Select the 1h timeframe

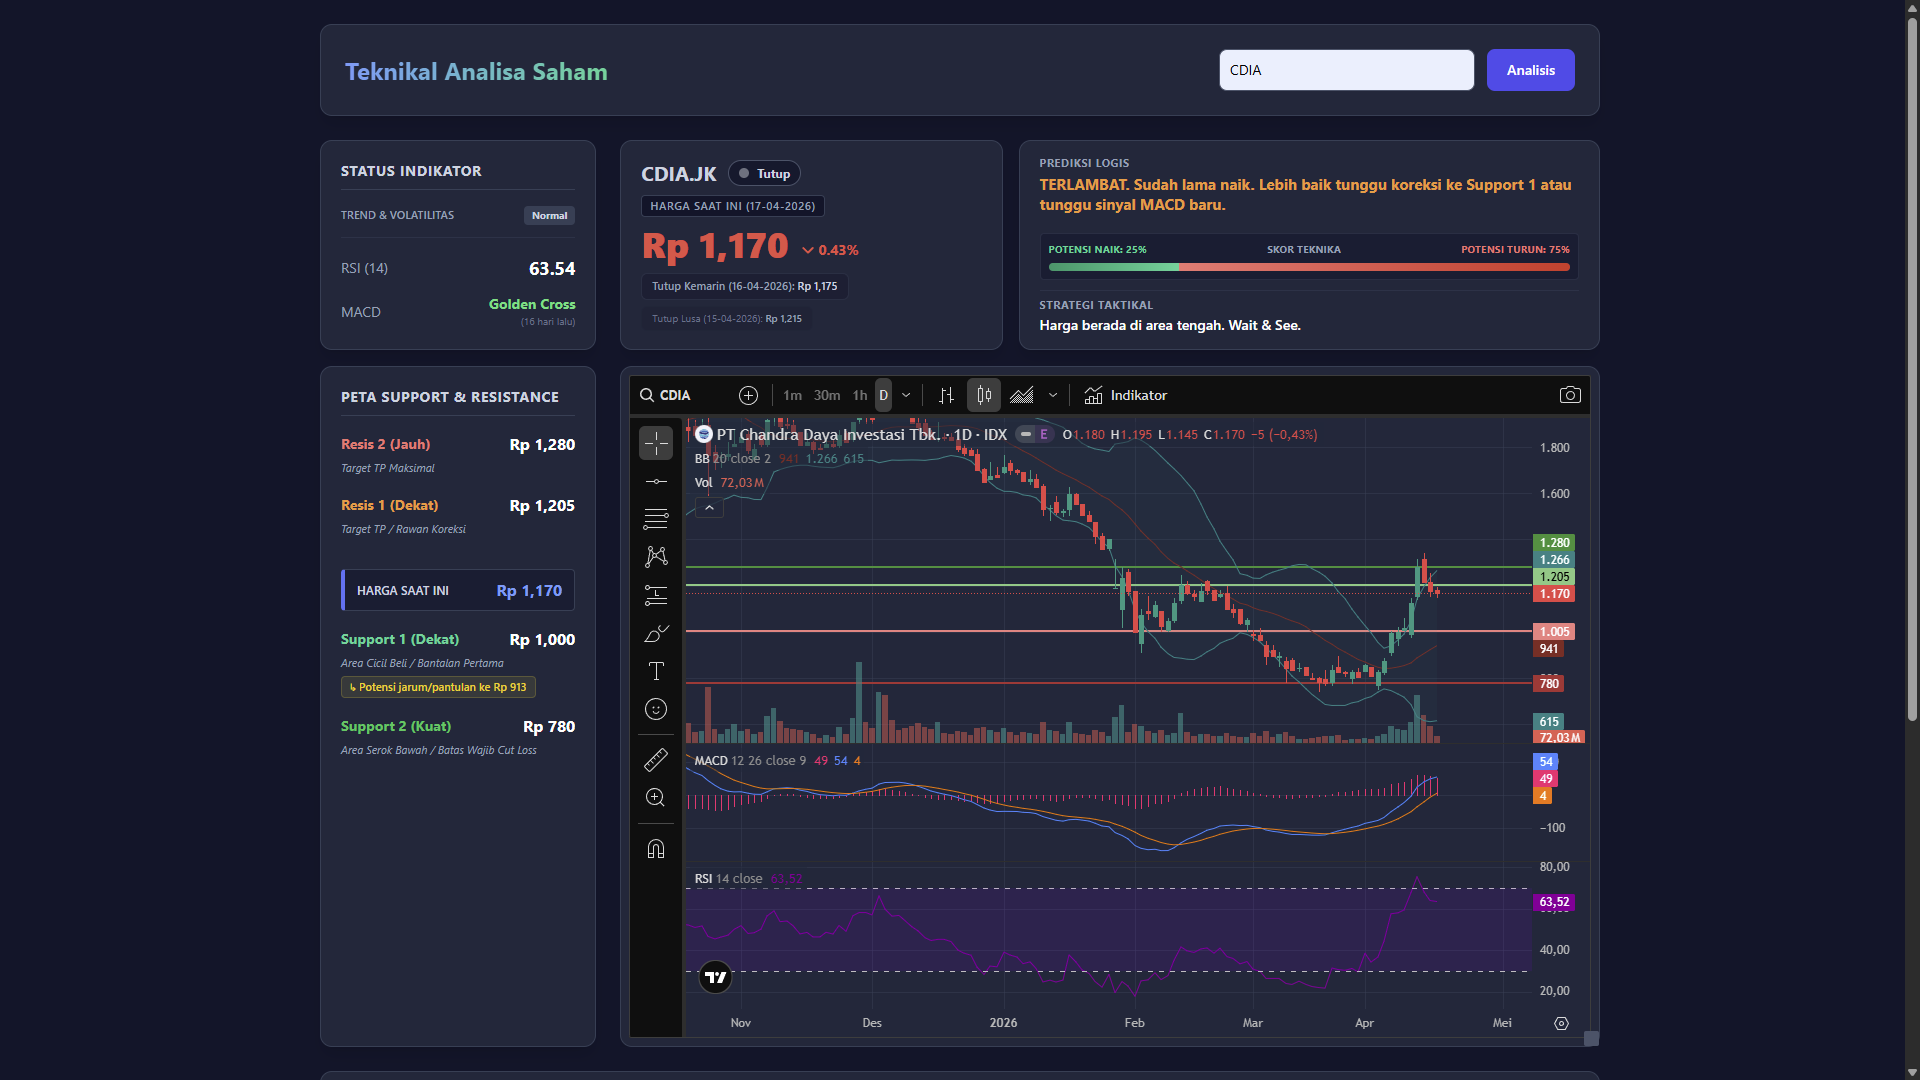pyautogui.click(x=859, y=395)
